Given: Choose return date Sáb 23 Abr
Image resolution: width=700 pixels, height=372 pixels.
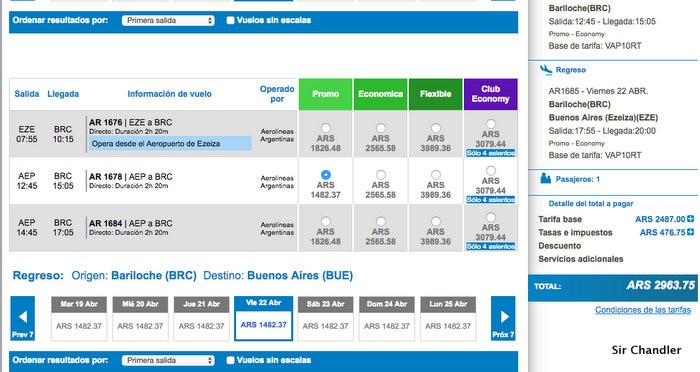Looking at the screenshot, I should point(325,318).
